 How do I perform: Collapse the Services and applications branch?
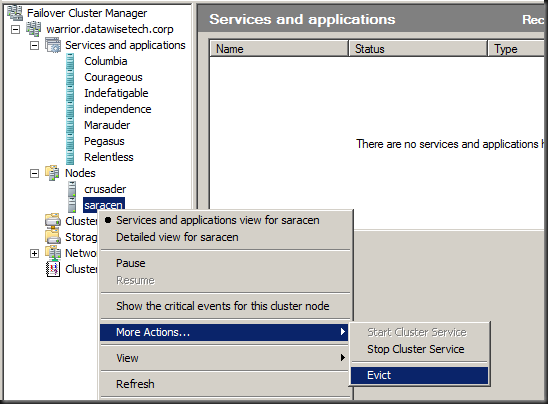coord(34,45)
